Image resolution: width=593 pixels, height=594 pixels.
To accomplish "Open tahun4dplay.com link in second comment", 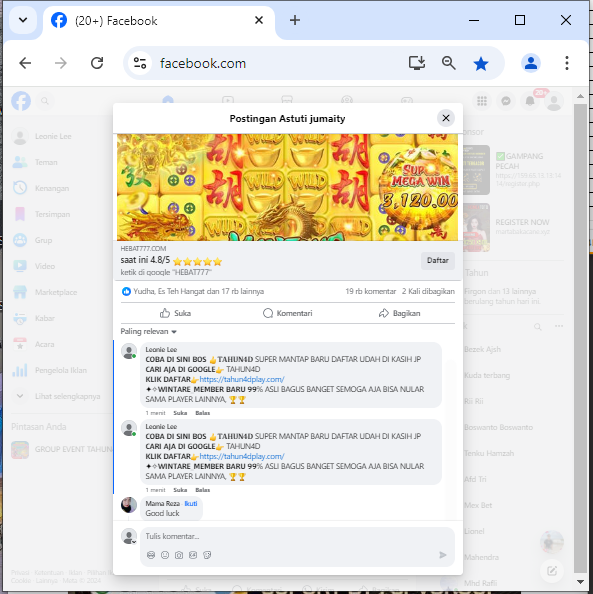I will pyautogui.click(x=242, y=456).
